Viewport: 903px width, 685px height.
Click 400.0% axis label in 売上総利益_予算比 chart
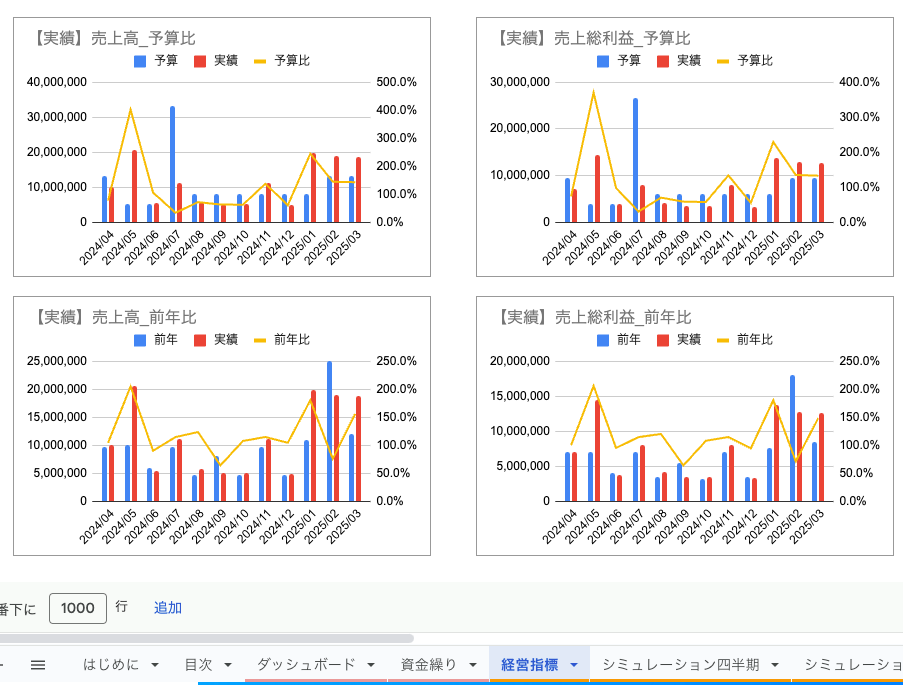click(859, 82)
